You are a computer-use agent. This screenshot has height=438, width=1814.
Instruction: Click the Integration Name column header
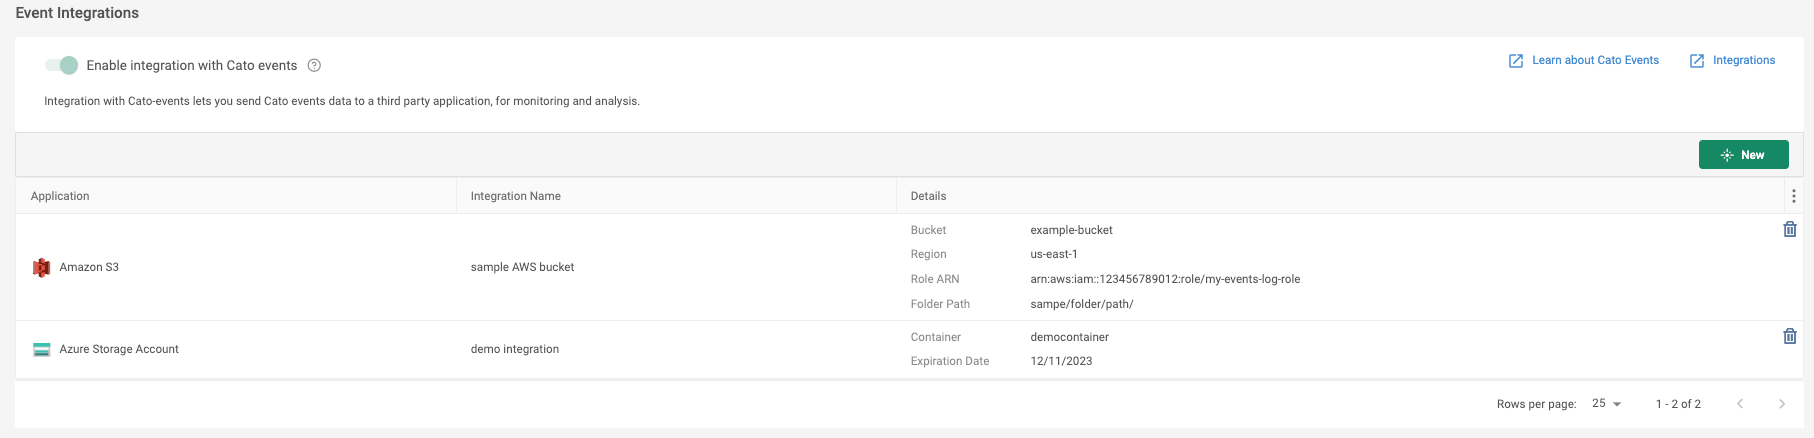[515, 196]
